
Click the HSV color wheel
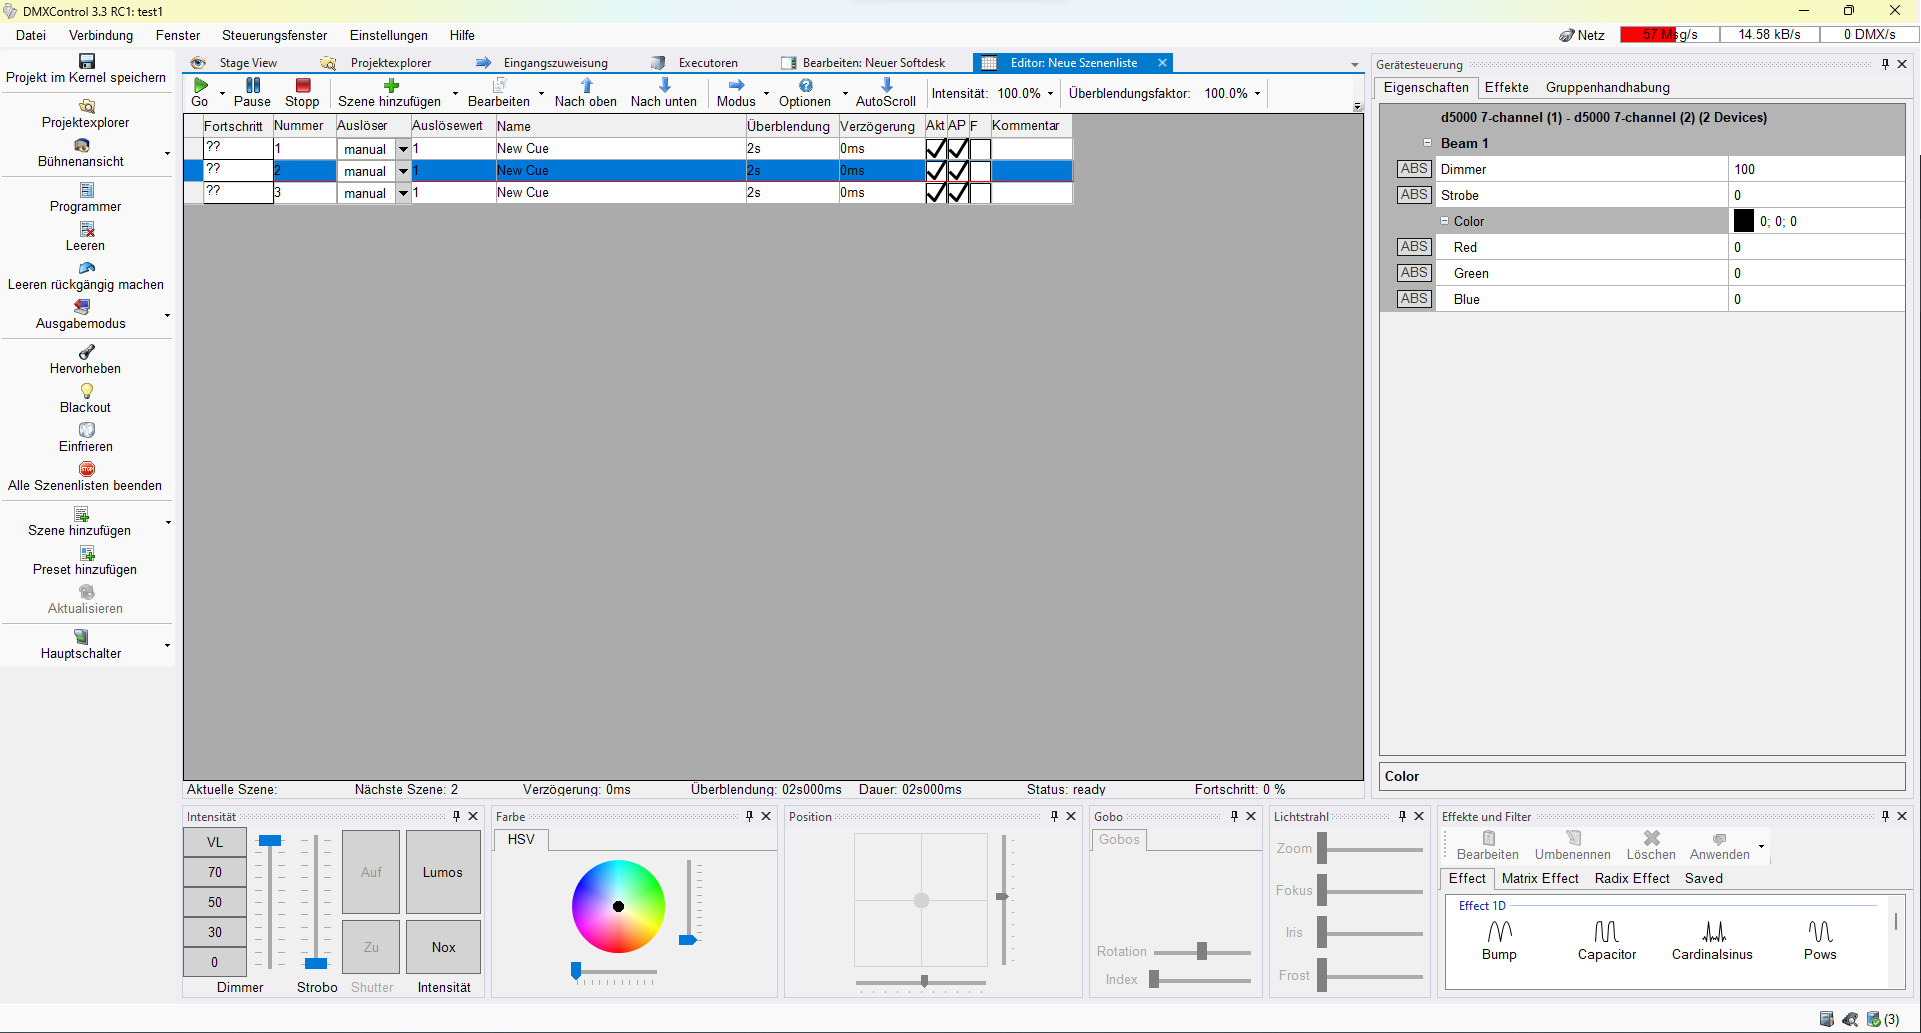tap(618, 906)
